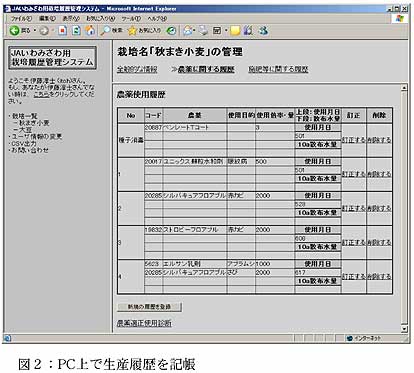Screen dimensions: 414x373
Task: Open the Search (検索) toolbar button
Action: click(112, 31)
